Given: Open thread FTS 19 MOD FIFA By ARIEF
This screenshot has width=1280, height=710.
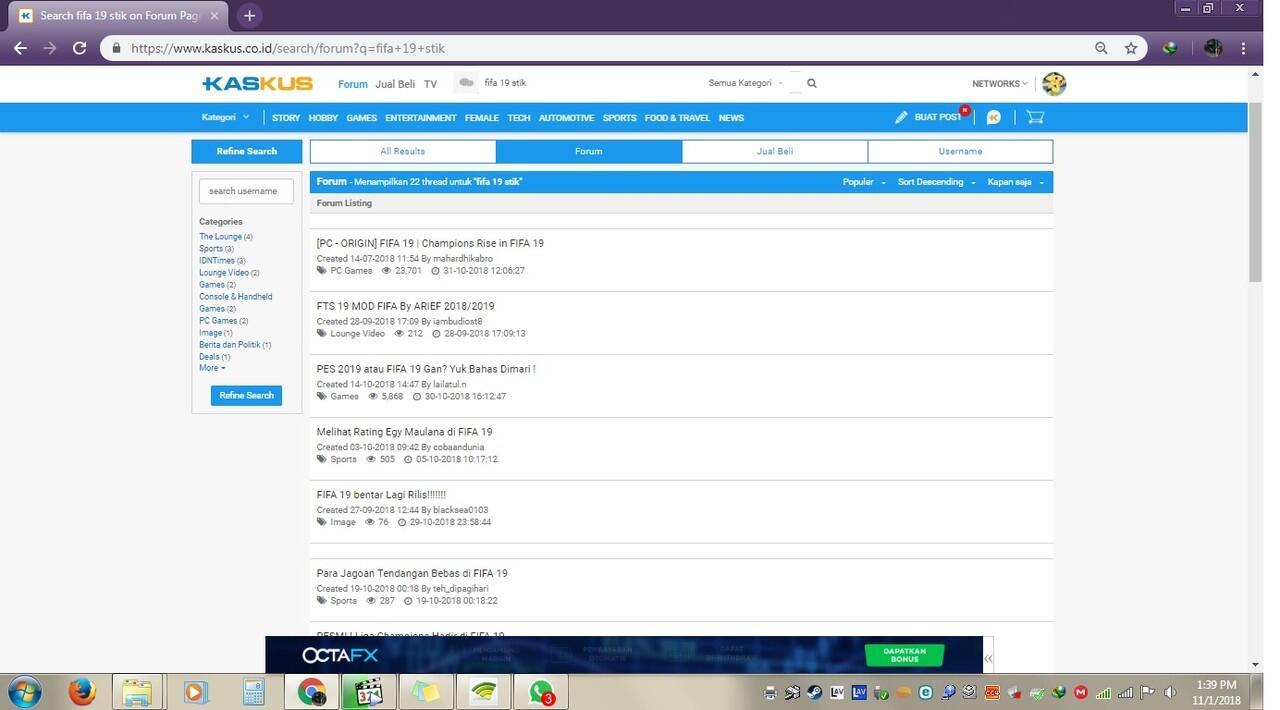Looking at the screenshot, I should 405,306.
